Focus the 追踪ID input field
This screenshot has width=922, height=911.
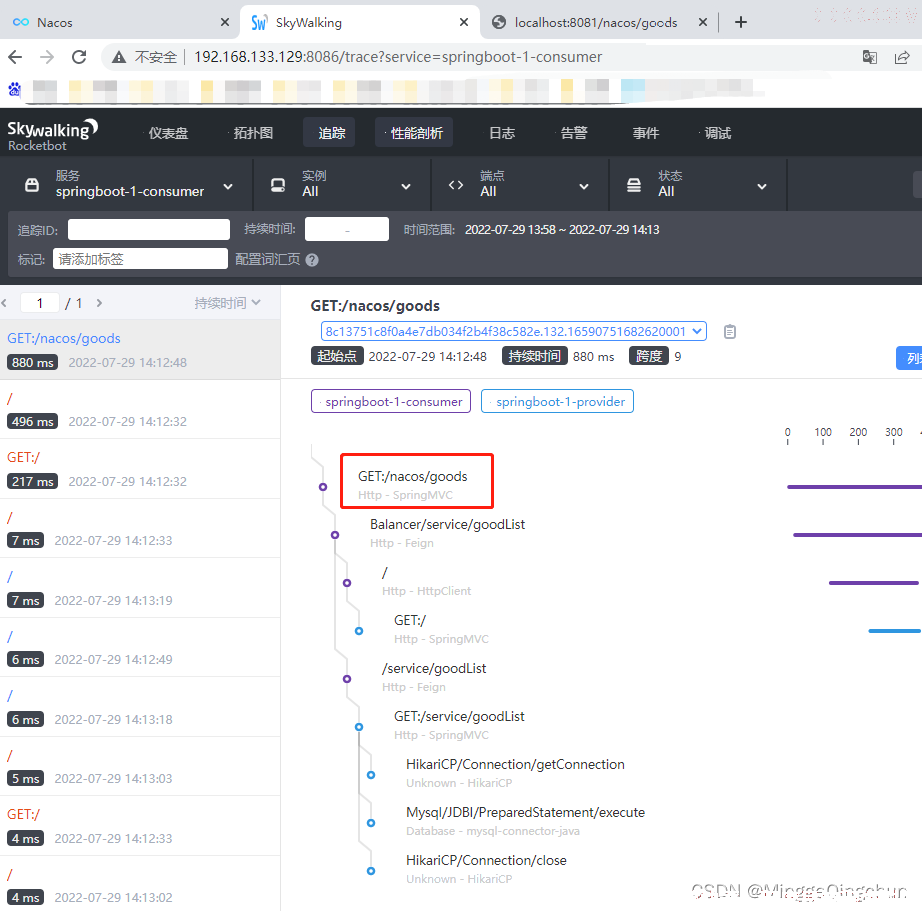pyautogui.click(x=149, y=229)
